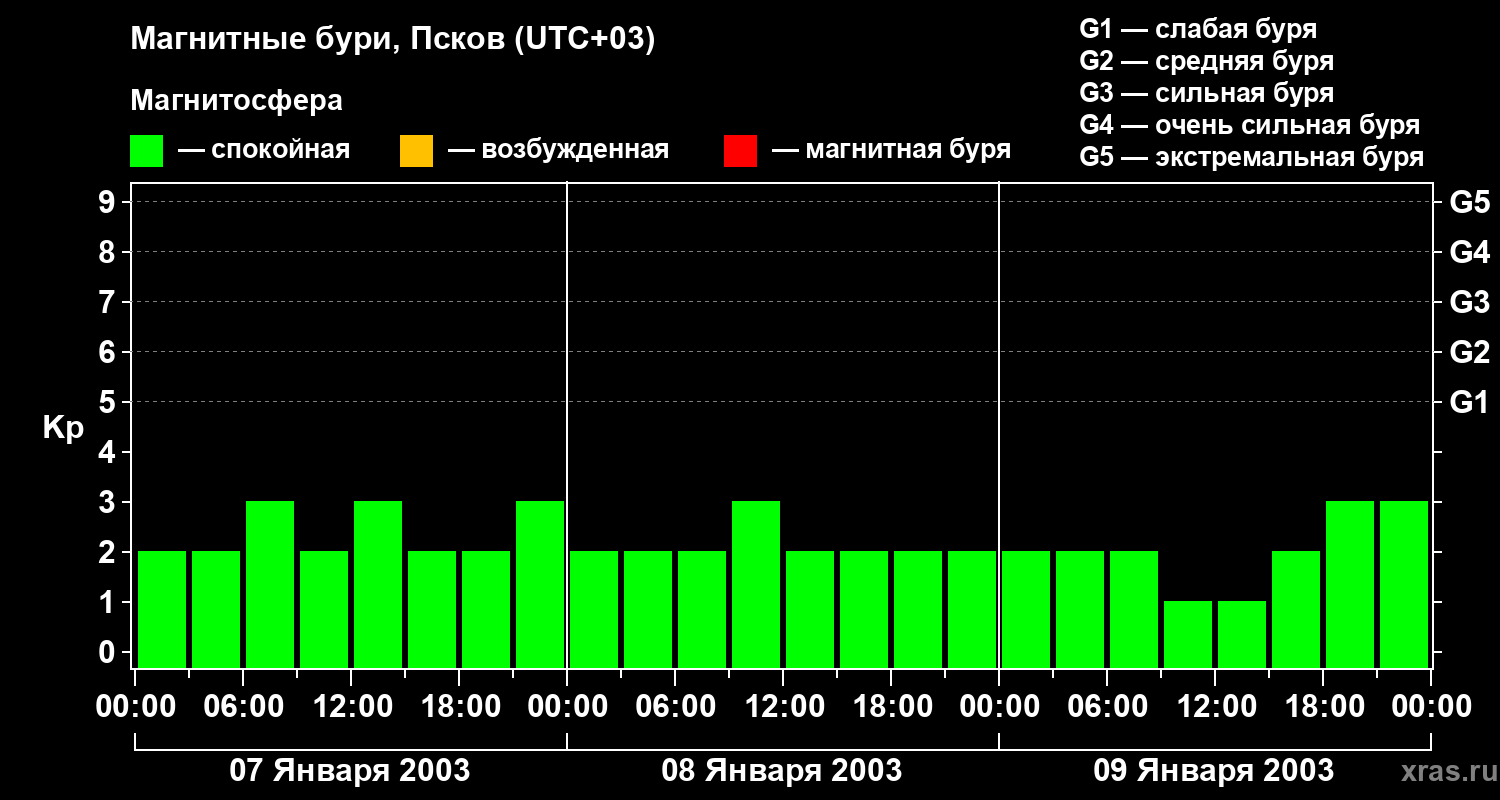
Task: Click the 'G1 — слабая буря' legend line
Action: tap(1198, 29)
